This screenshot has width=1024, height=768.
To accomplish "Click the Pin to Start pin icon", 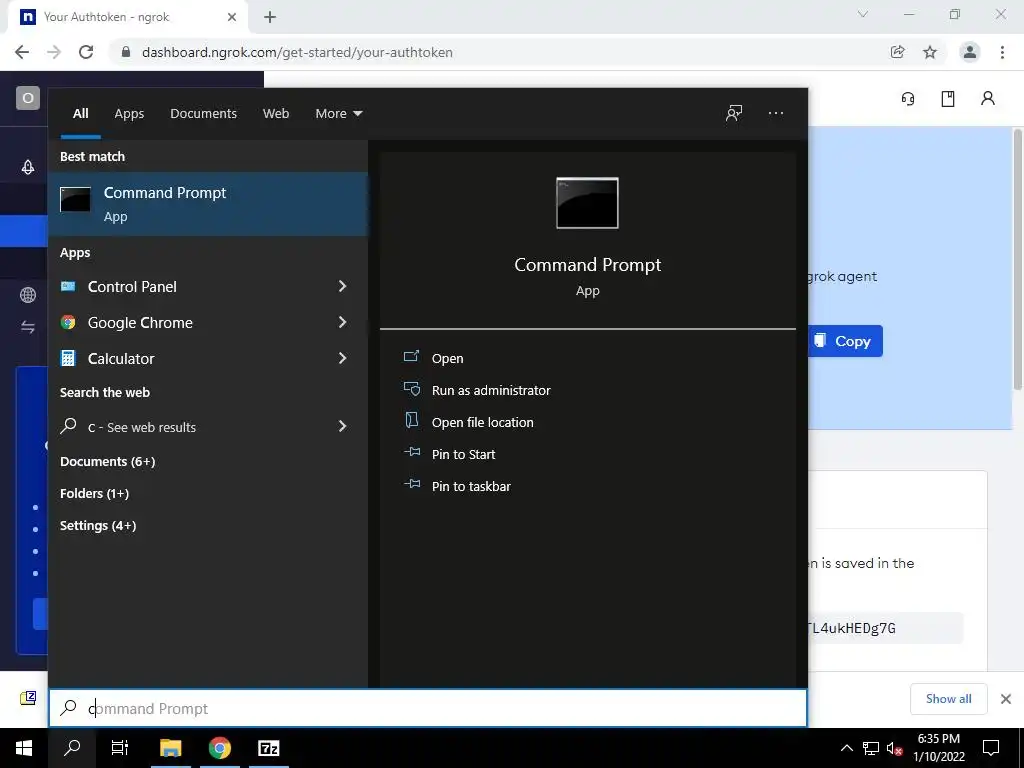I will 411,452.
